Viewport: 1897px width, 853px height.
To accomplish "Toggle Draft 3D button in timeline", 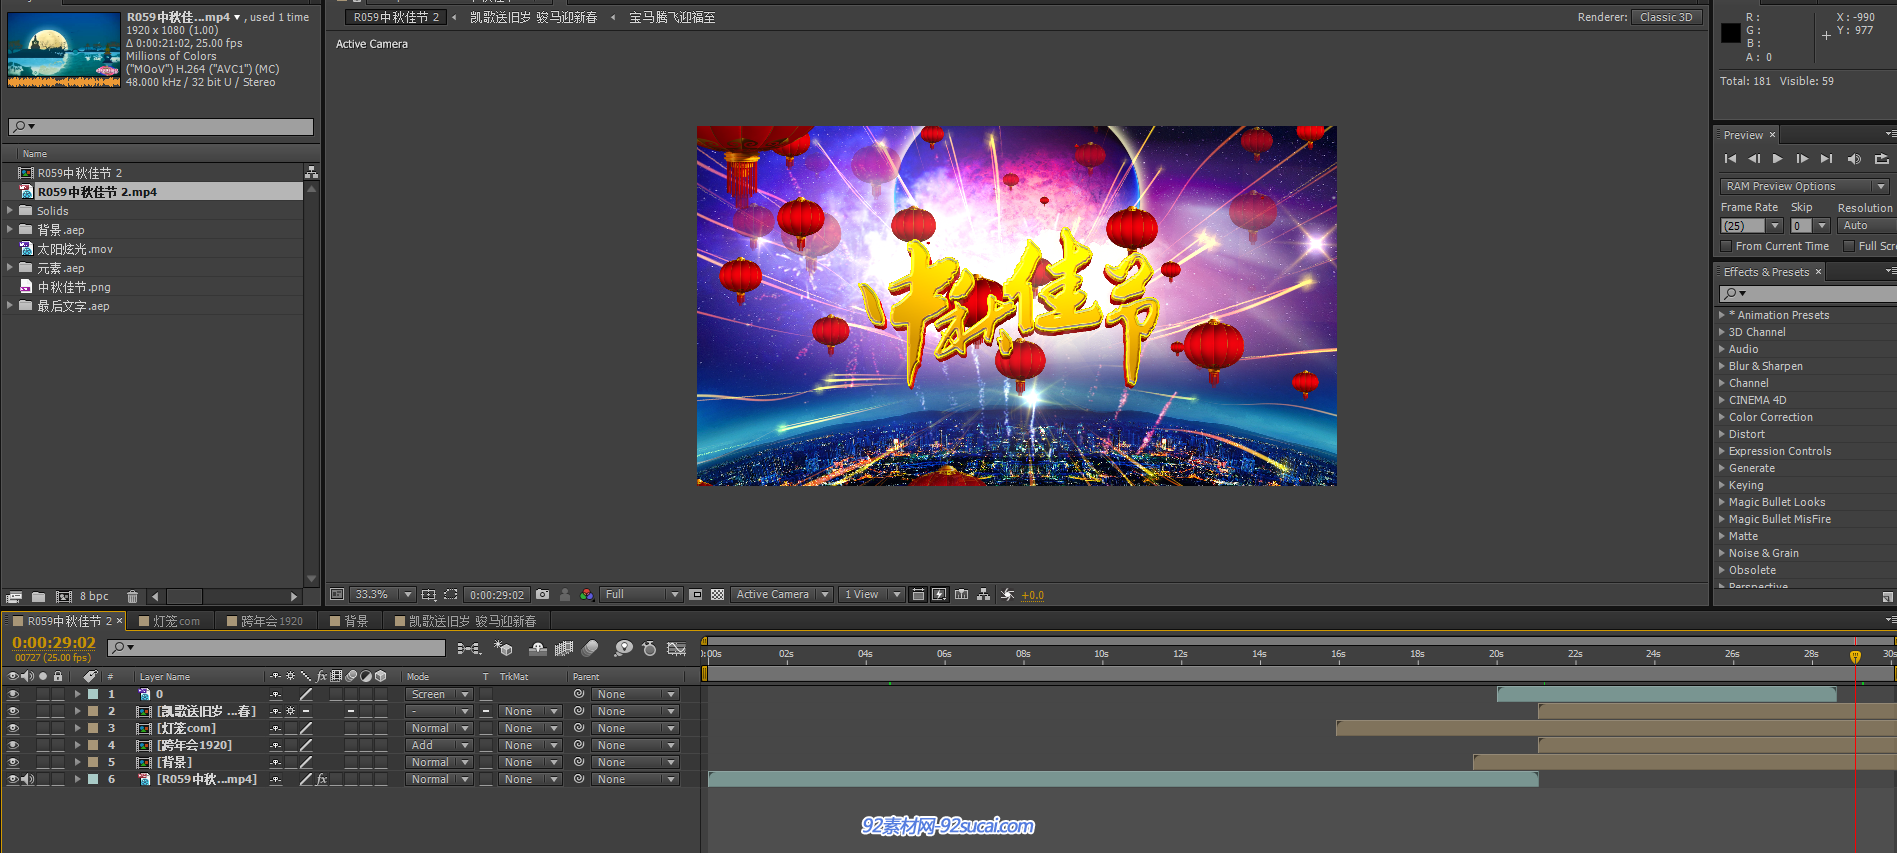I will (503, 649).
